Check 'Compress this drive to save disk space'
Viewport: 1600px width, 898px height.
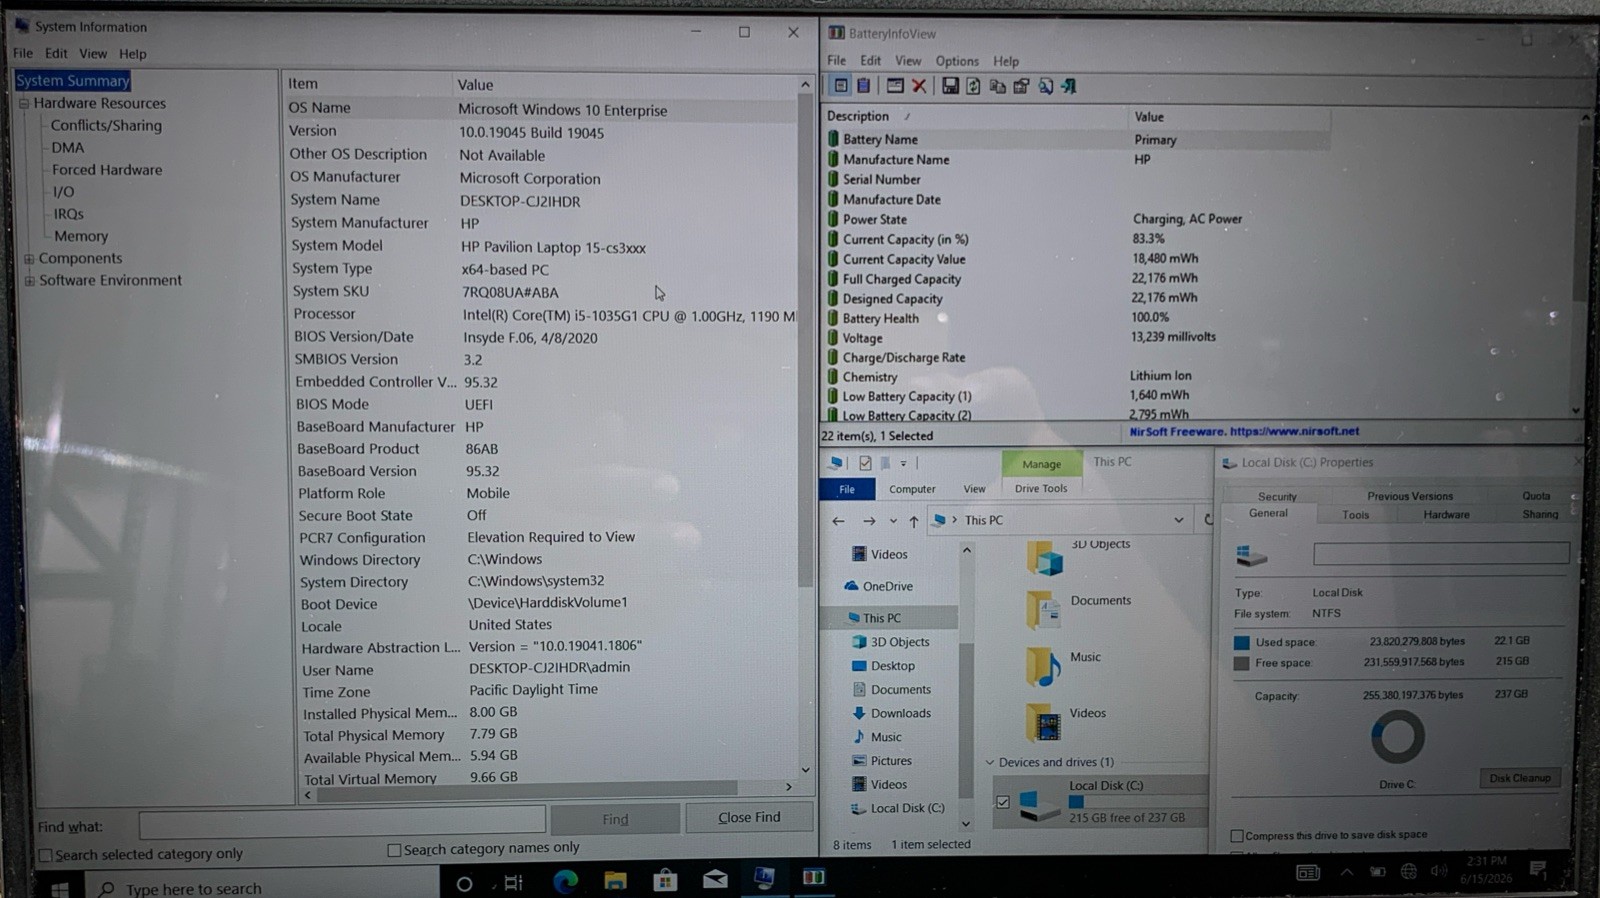[1237, 836]
